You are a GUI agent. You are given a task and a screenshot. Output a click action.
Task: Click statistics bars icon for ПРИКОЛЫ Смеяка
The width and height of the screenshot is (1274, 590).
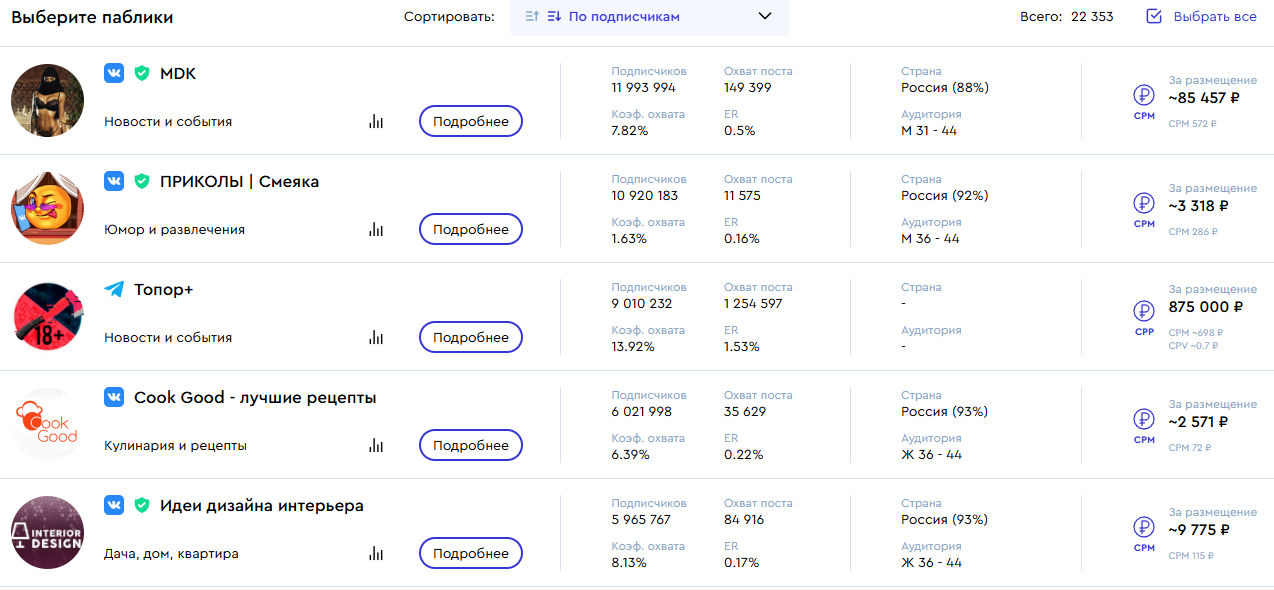376,230
